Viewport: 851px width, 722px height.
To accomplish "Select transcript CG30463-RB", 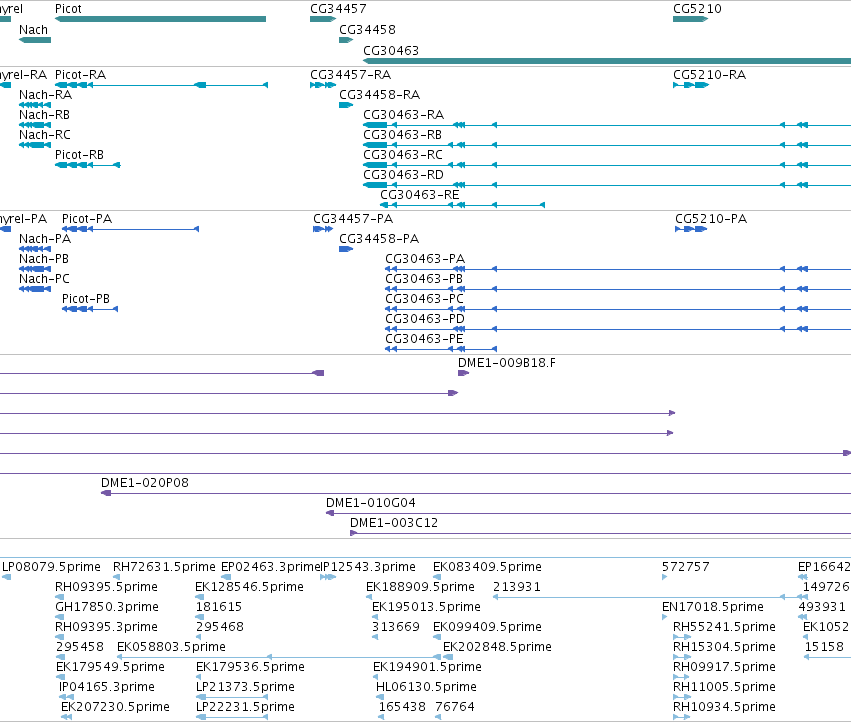I will coord(607,145).
